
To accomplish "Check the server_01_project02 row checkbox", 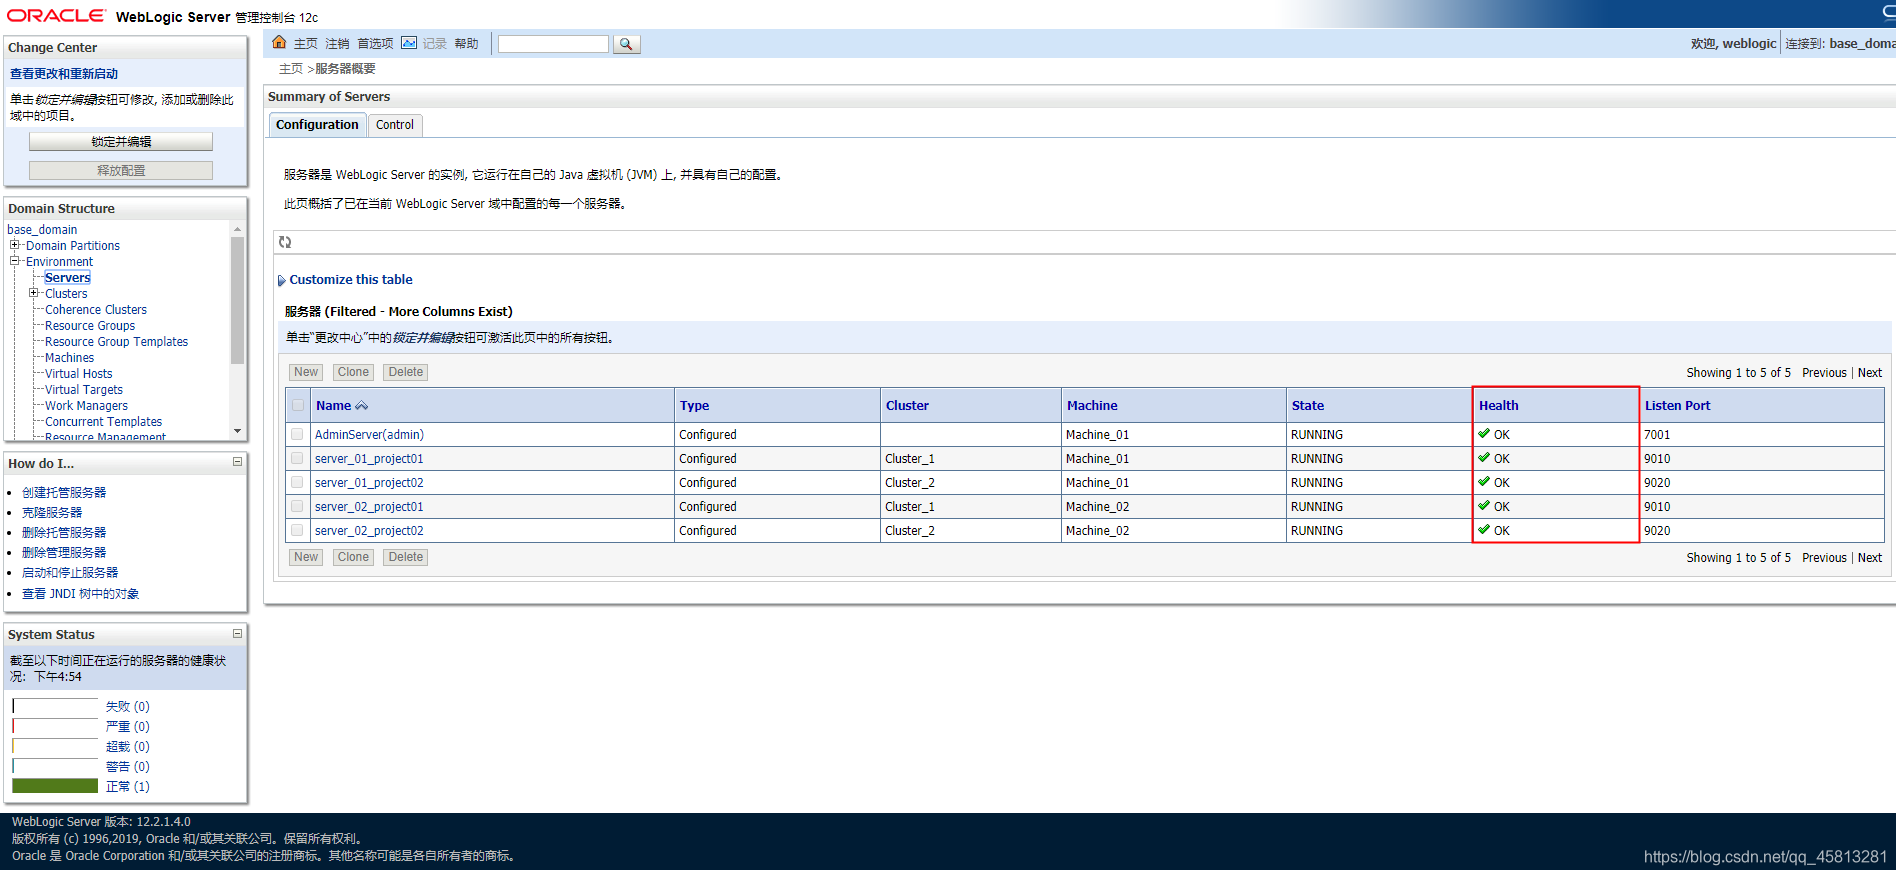I will 297,483.
